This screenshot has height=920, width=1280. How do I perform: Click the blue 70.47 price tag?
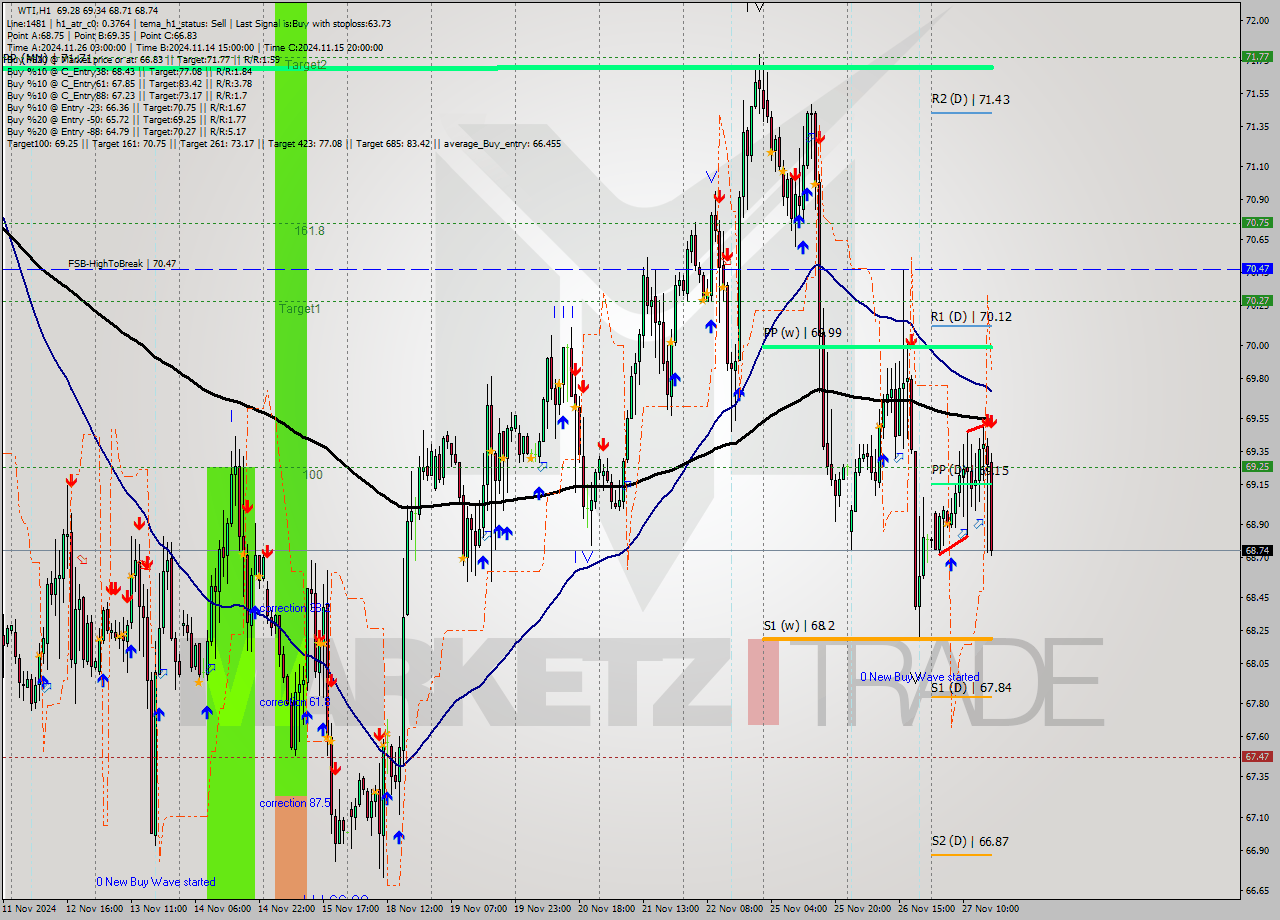pyautogui.click(x=1257, y=269)
